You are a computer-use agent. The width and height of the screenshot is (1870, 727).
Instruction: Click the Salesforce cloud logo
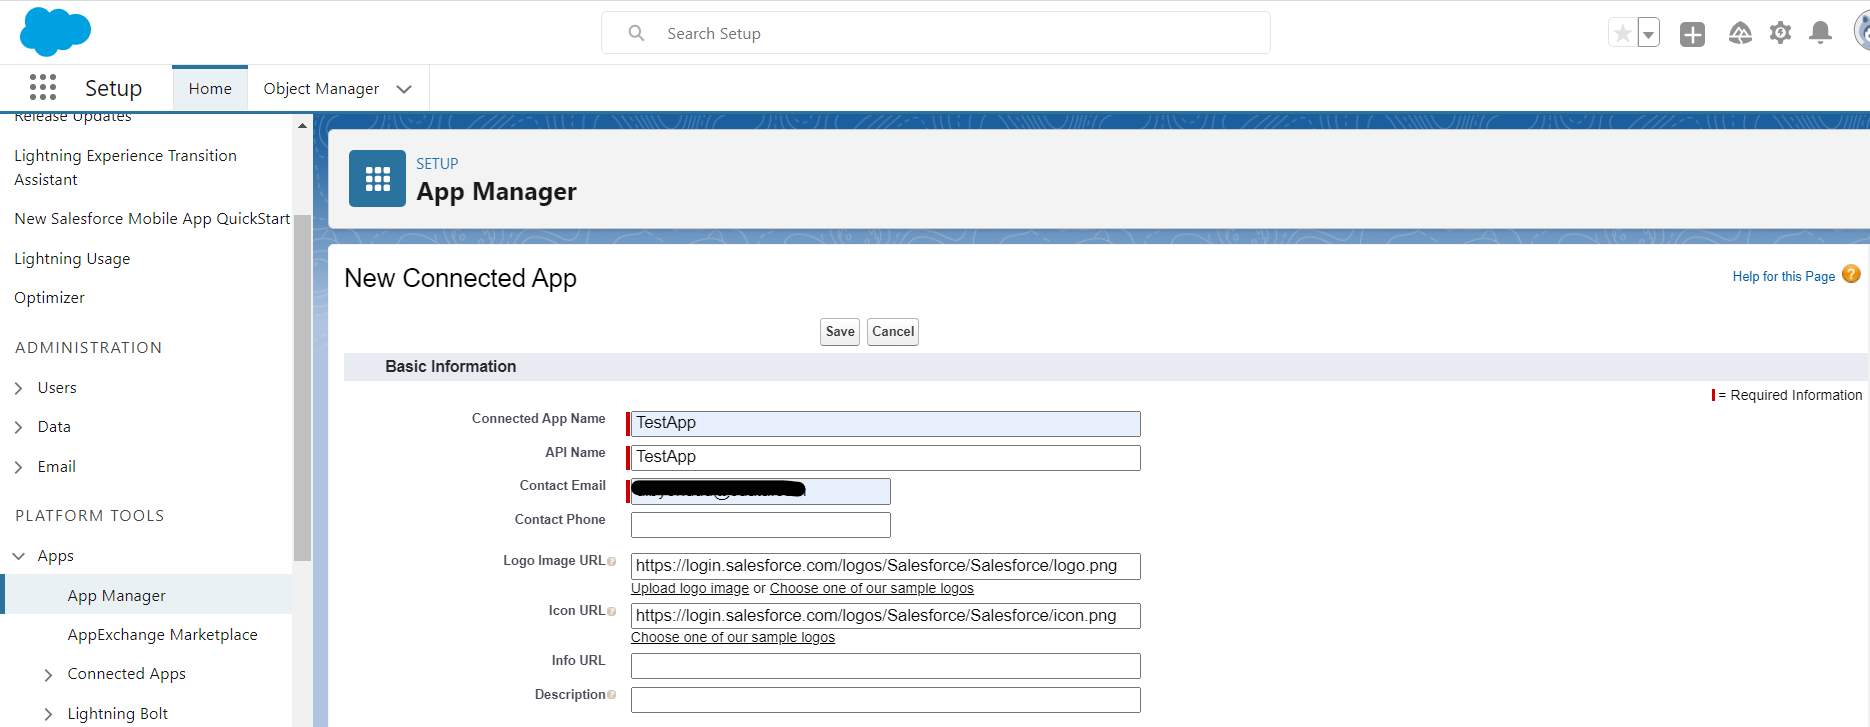(x=55, y=32)
